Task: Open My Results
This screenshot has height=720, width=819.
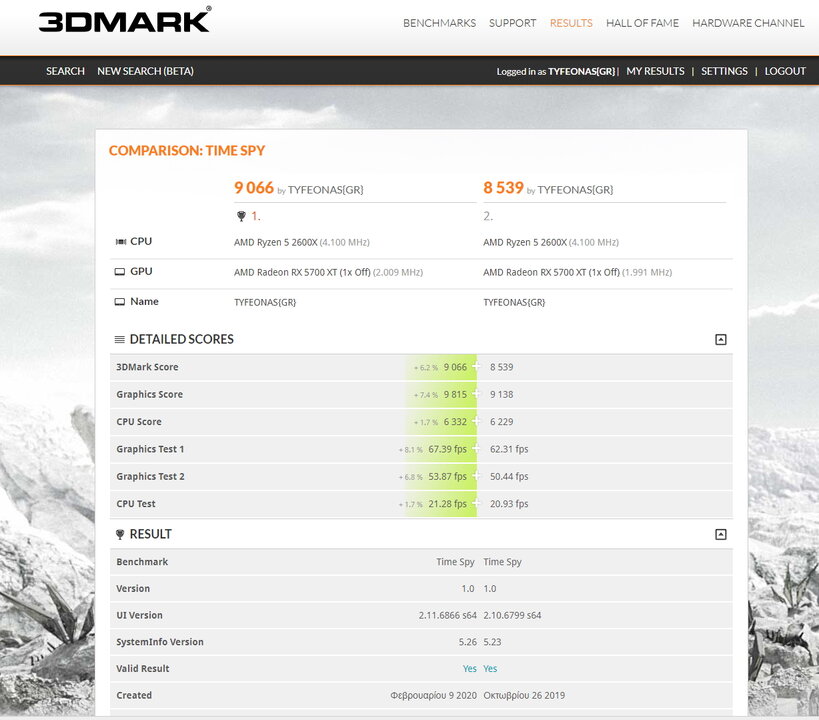Action: [655, 71]
